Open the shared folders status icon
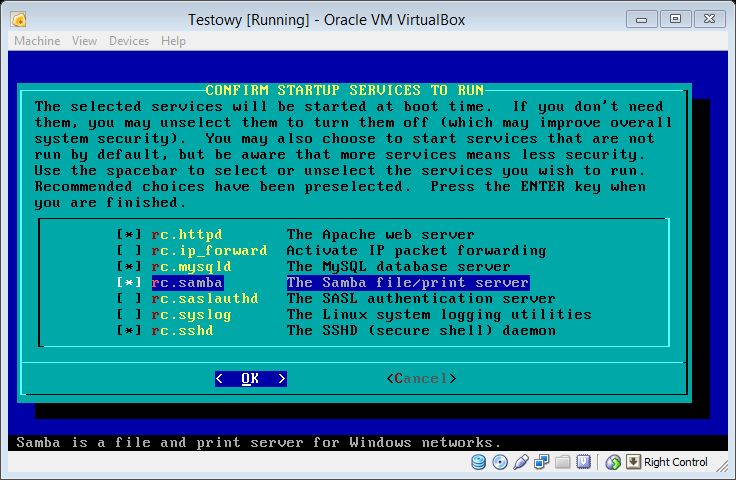Screen dimensions: 736x480 pyautogui.click(x=562, y=462)
